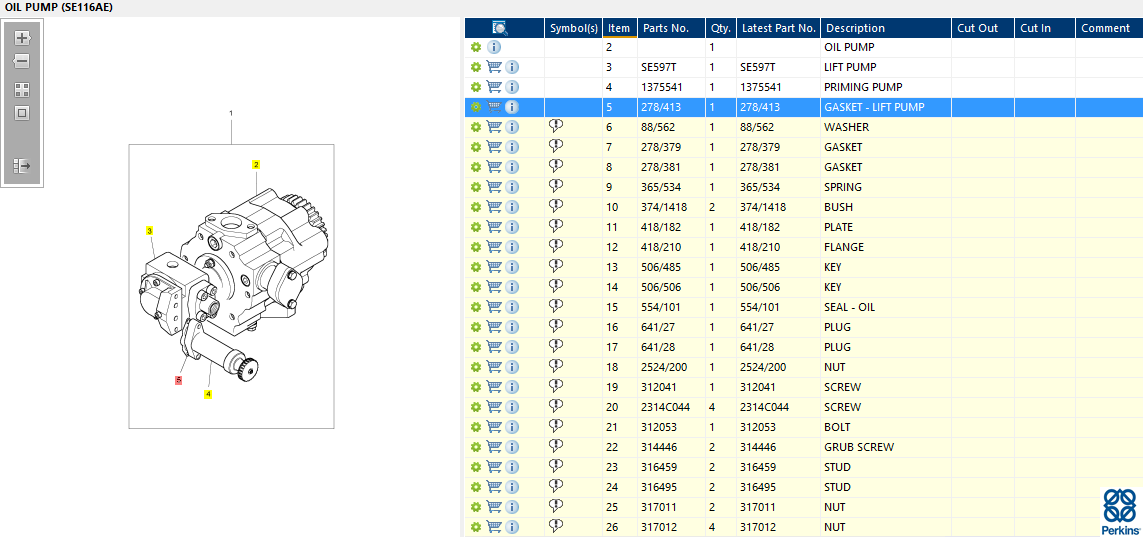Click the Description column header
Screen dimensions: 1143x537
click(x=855, y=28)
